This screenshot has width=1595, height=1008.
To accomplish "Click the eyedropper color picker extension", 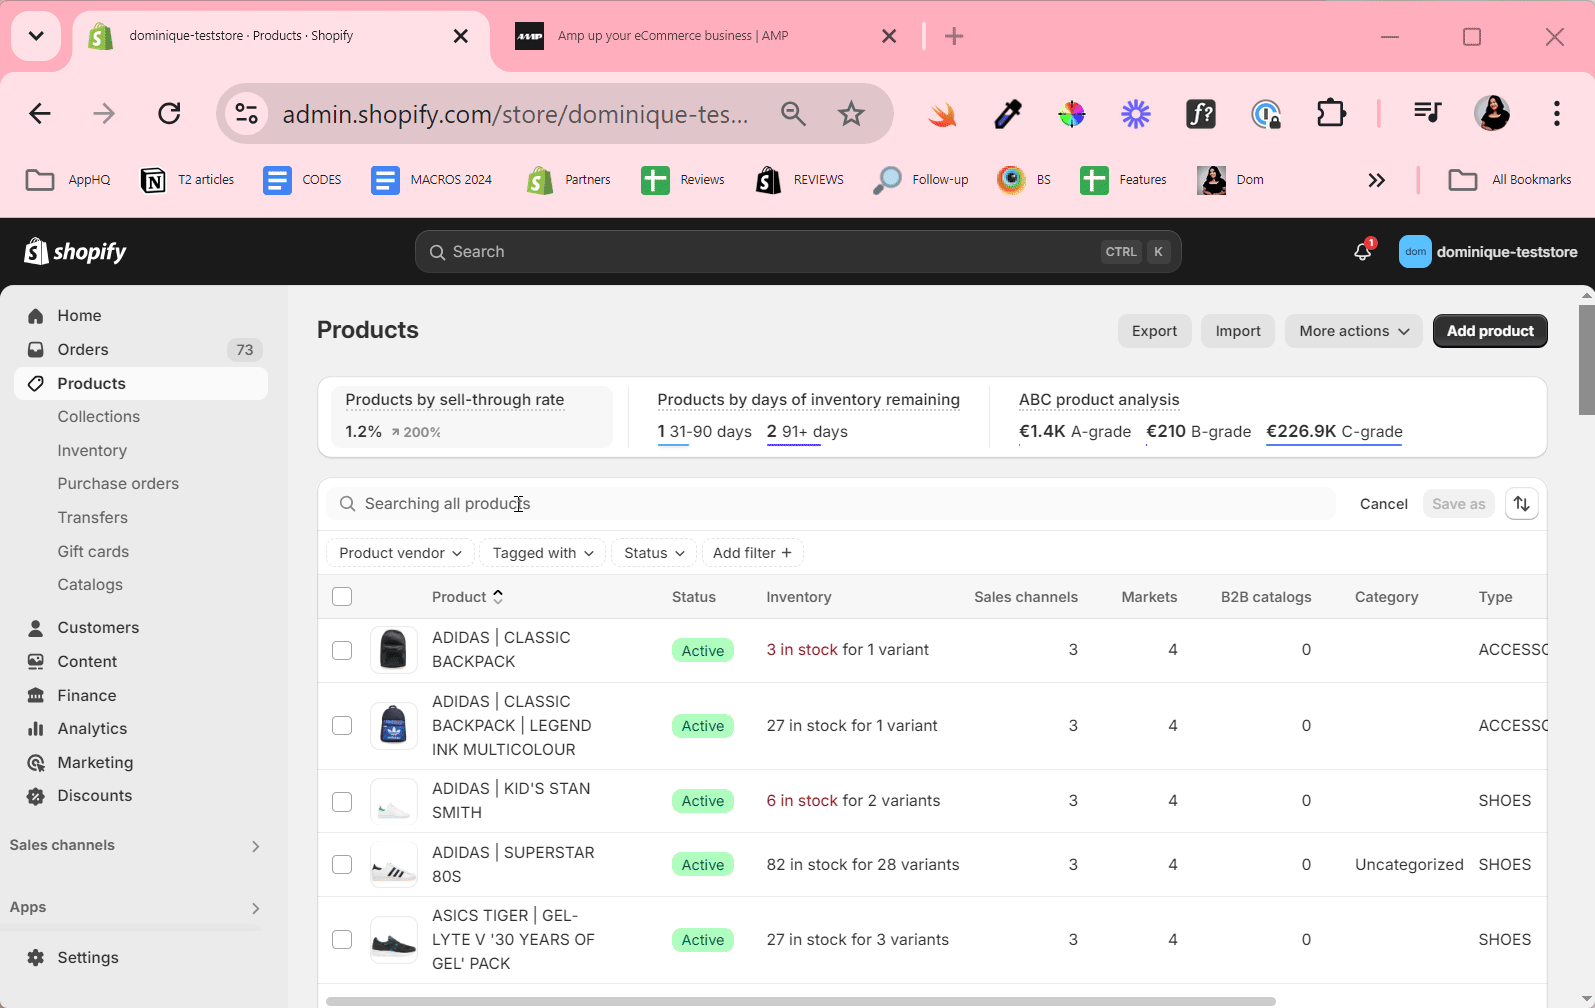I will pos(1007,114).
